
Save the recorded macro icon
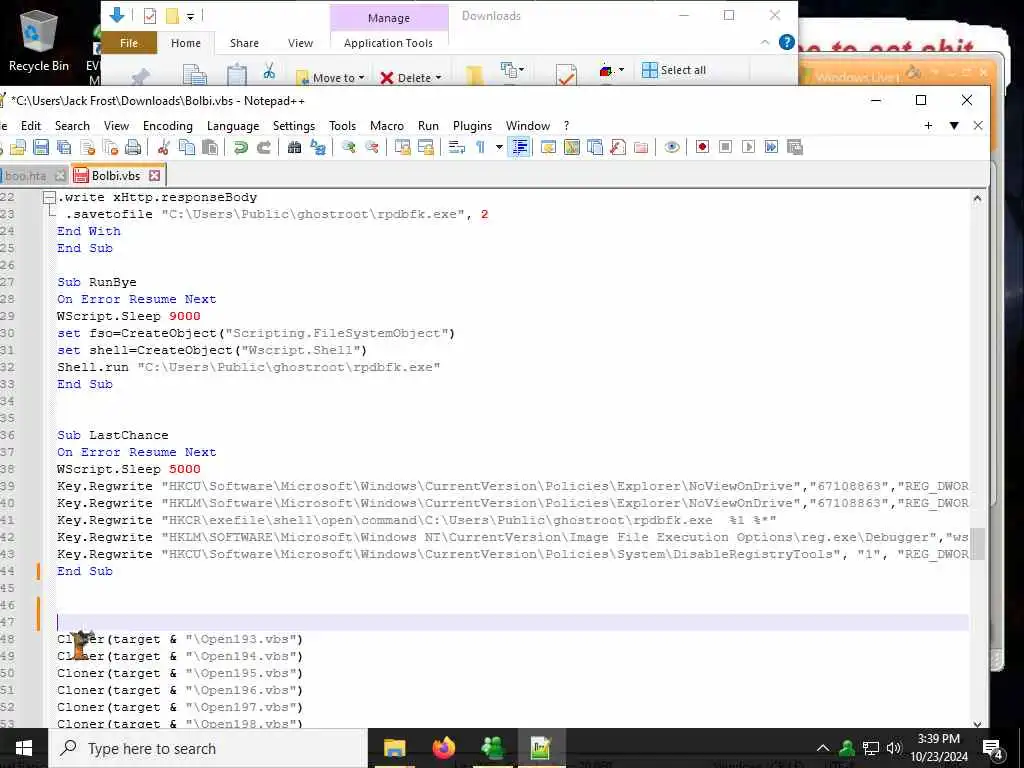click(x=795, y=147)
